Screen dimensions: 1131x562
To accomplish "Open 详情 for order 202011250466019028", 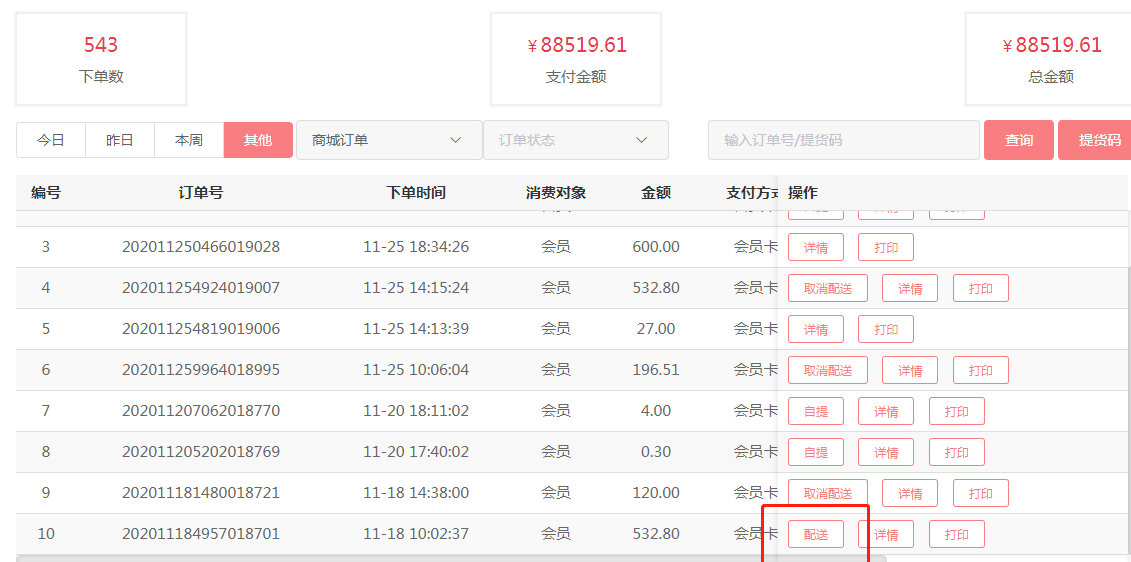I will (x=816, y=247).
